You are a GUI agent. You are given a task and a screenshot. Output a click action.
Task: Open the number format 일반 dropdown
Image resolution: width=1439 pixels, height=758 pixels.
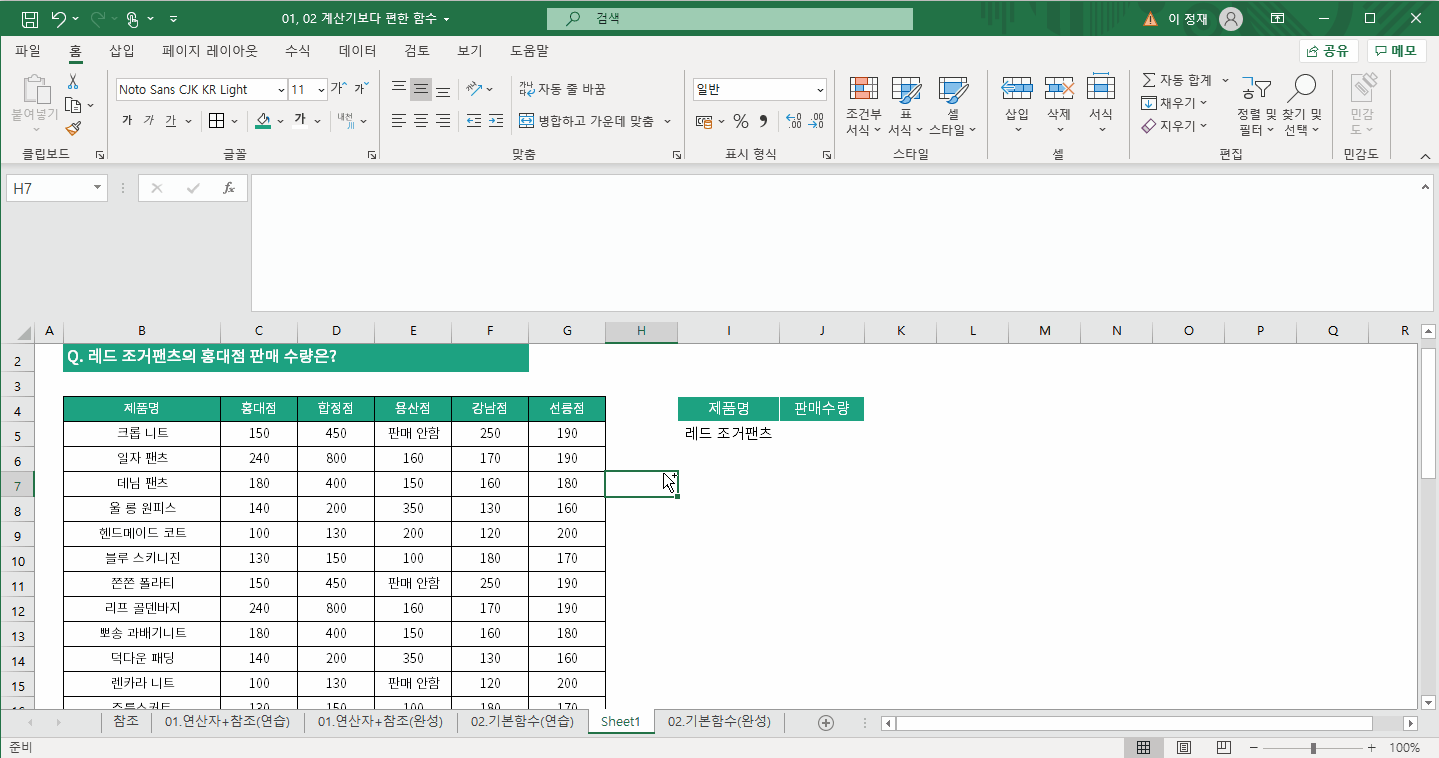point(820,90)
